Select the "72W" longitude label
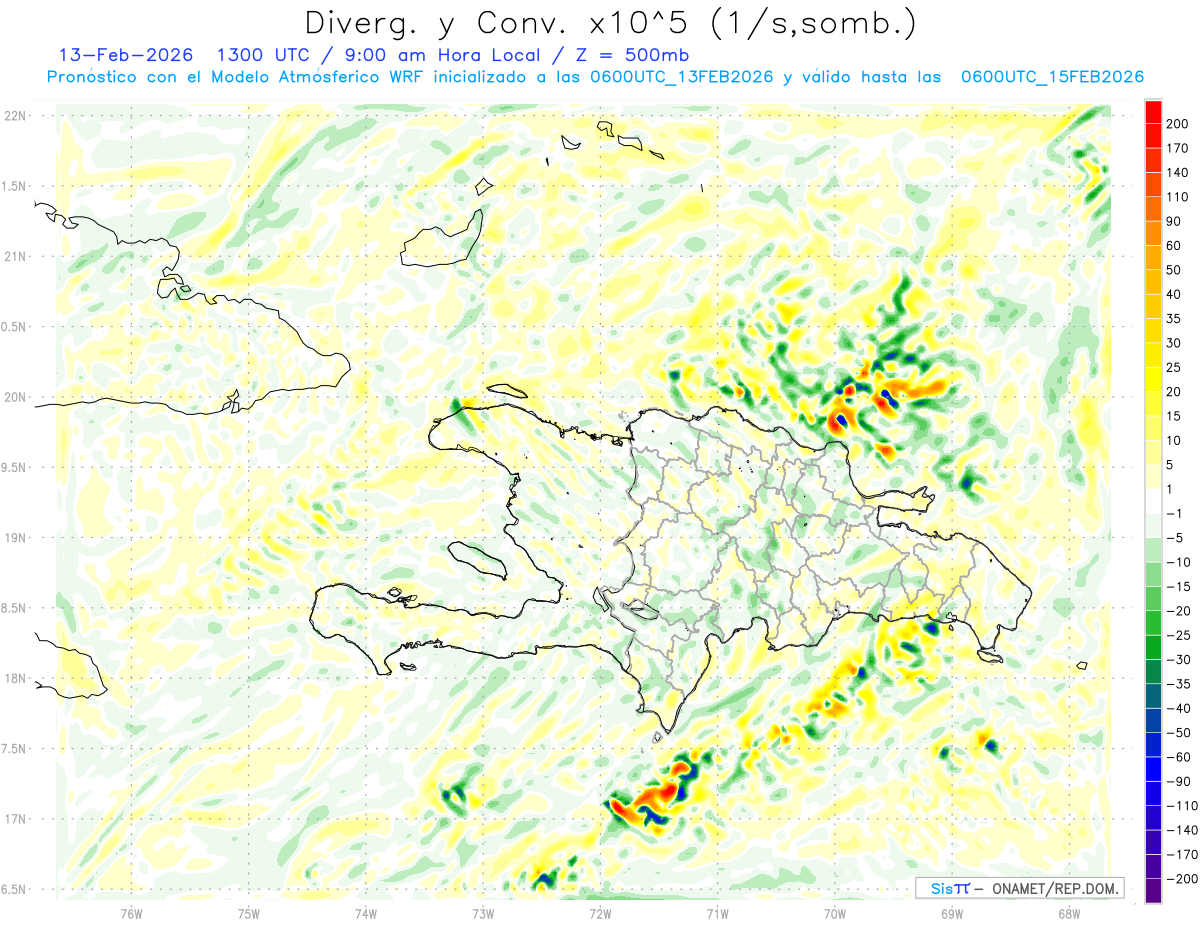Viewport: 1200px width, 927px height. click(x=600, y=913)
